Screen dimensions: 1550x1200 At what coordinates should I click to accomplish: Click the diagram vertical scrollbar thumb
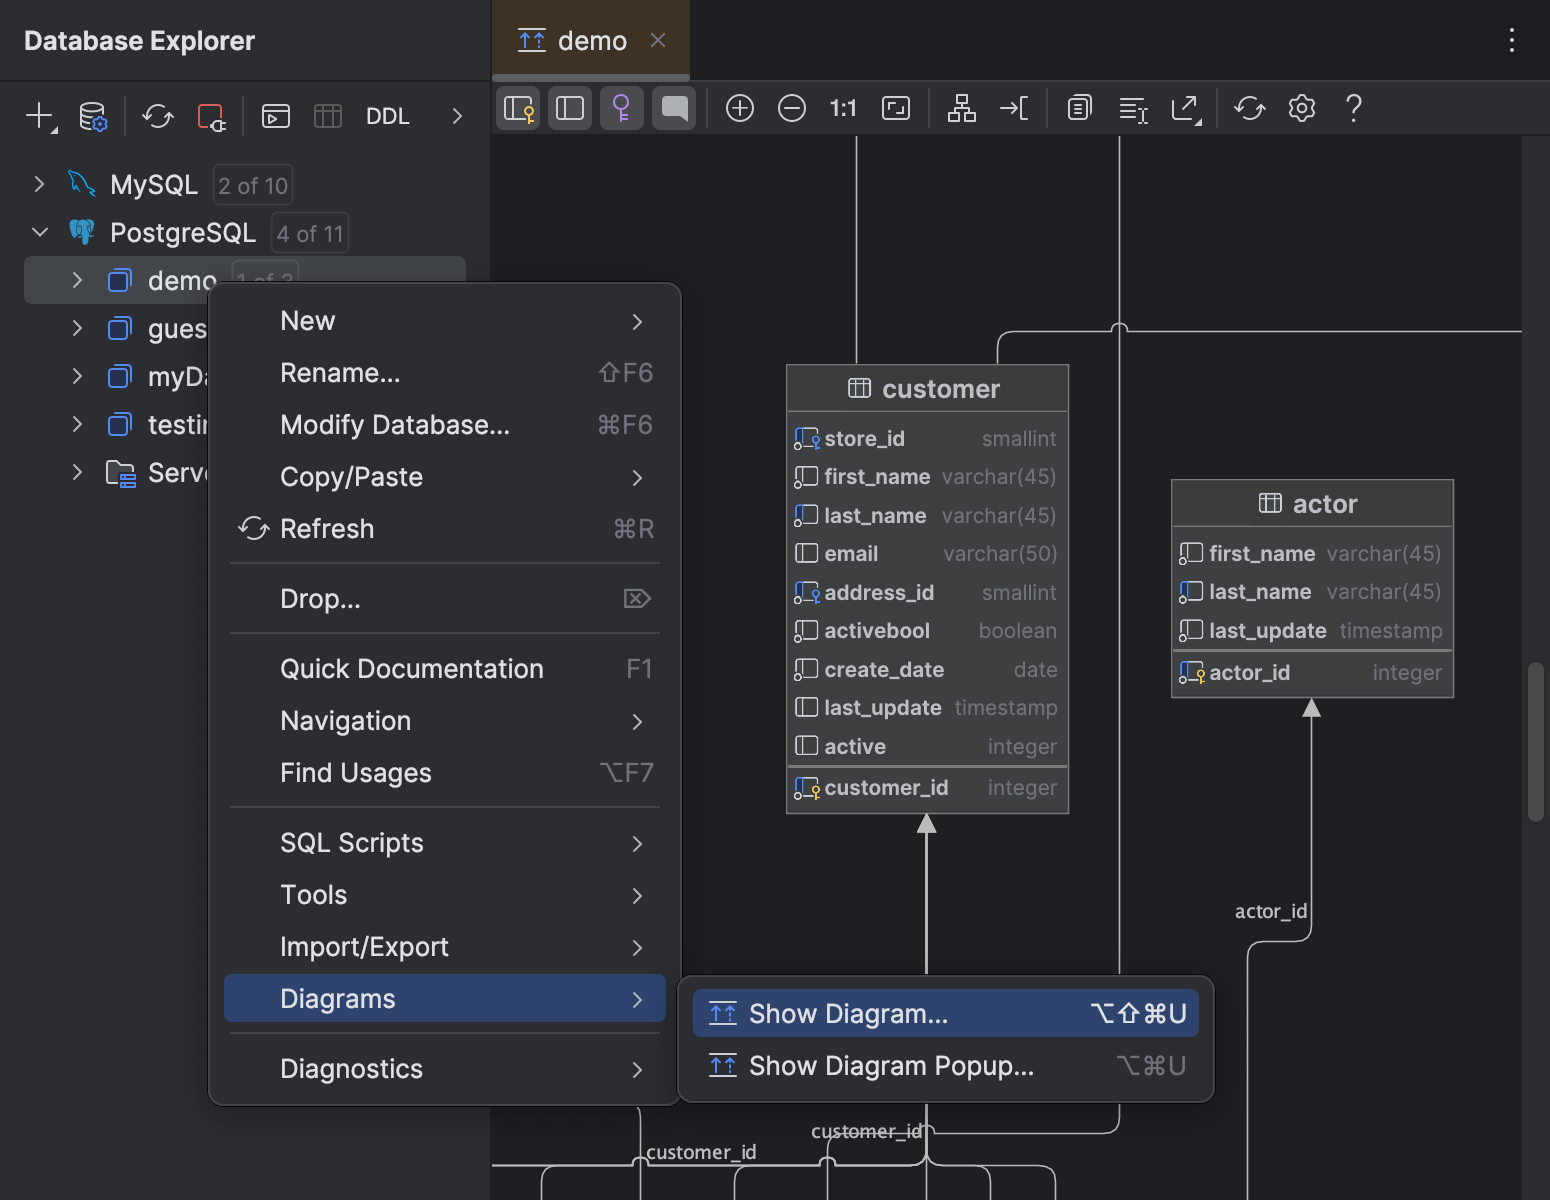click(x=1535, y=740)
